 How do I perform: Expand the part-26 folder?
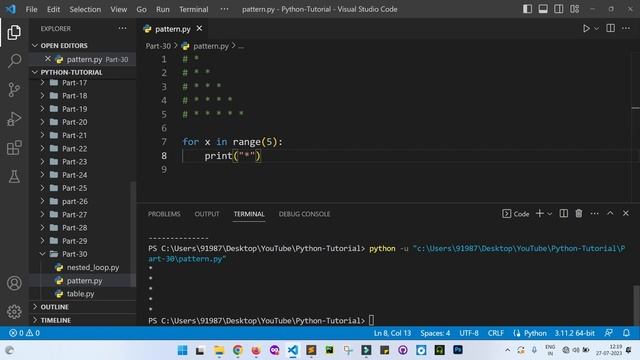(x=74, y=201)
